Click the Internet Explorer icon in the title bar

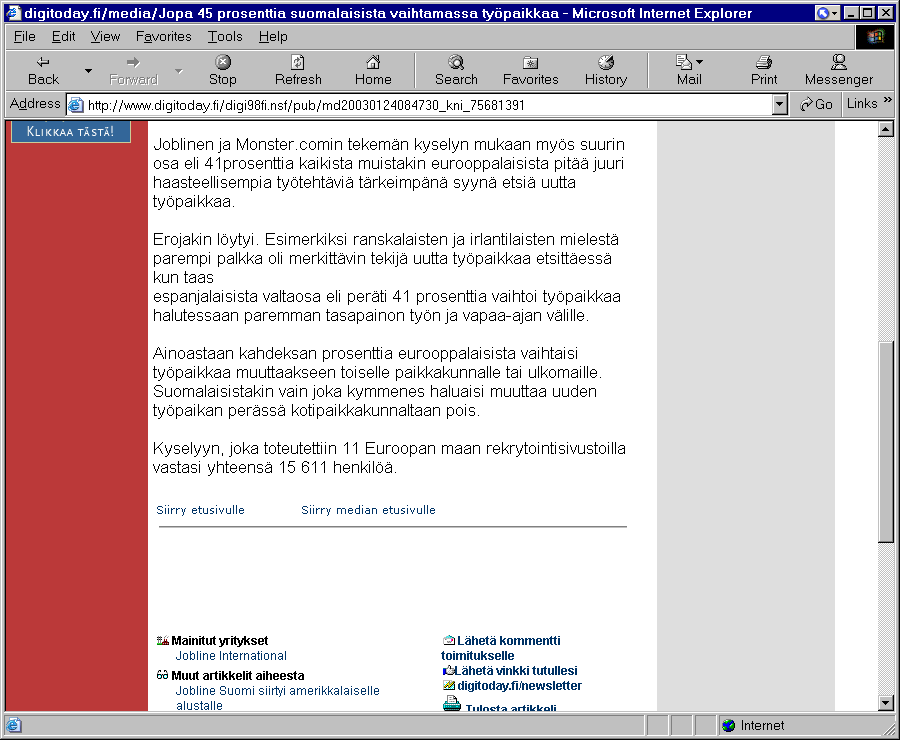pos(13,13)
